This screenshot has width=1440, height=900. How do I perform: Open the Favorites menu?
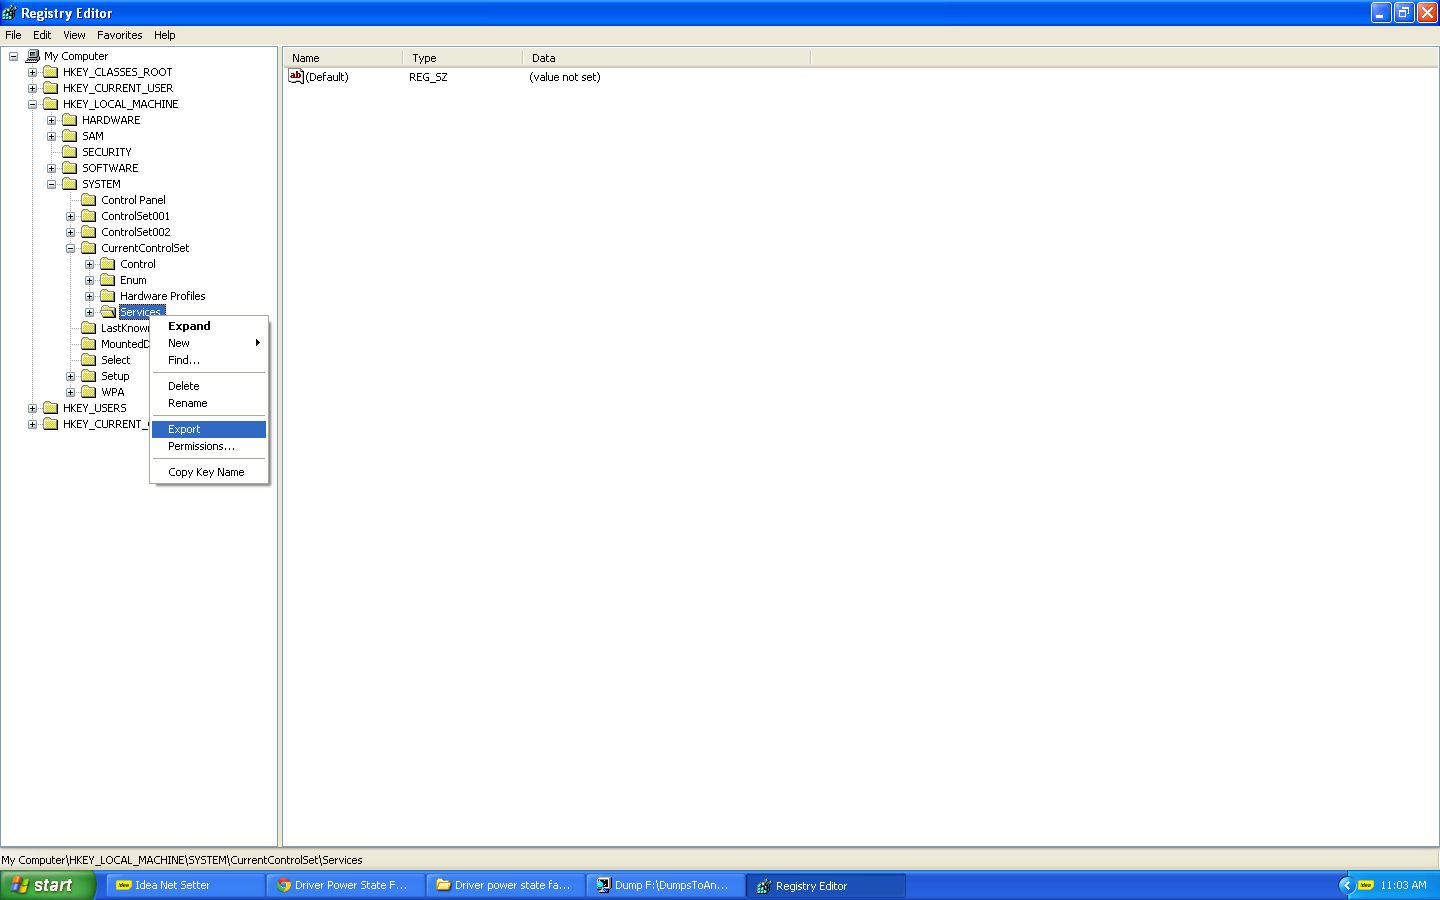coord(119,35)
